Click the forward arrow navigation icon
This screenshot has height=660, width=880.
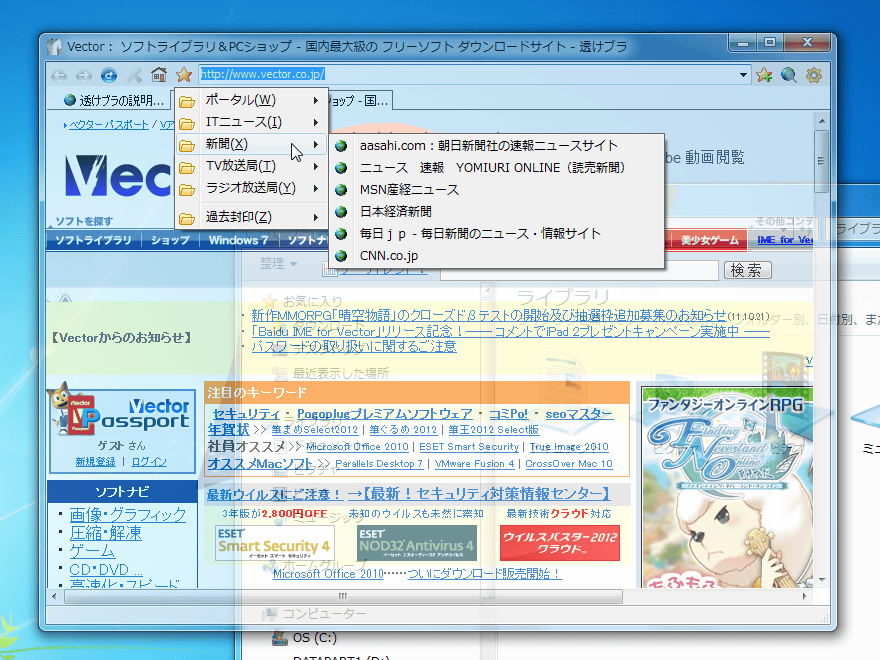(84, 75)
